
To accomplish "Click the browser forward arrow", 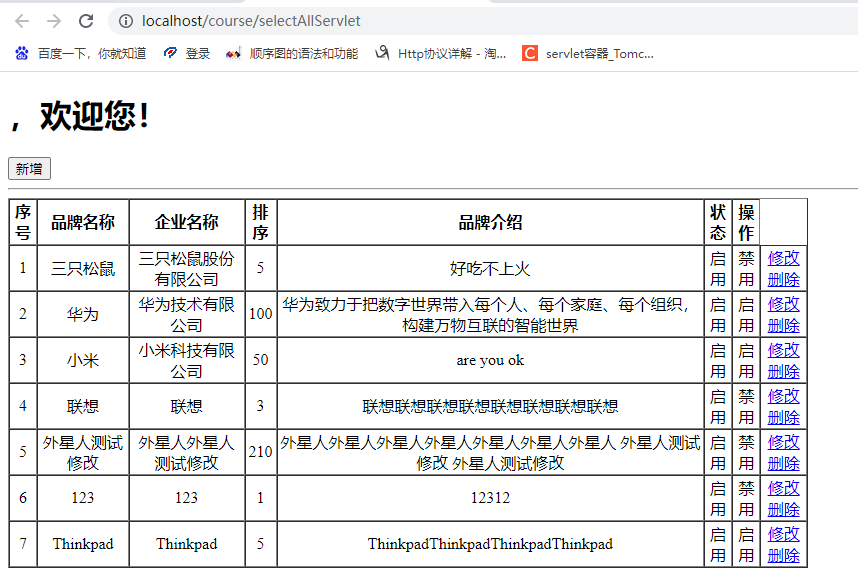I will (54, 21).
